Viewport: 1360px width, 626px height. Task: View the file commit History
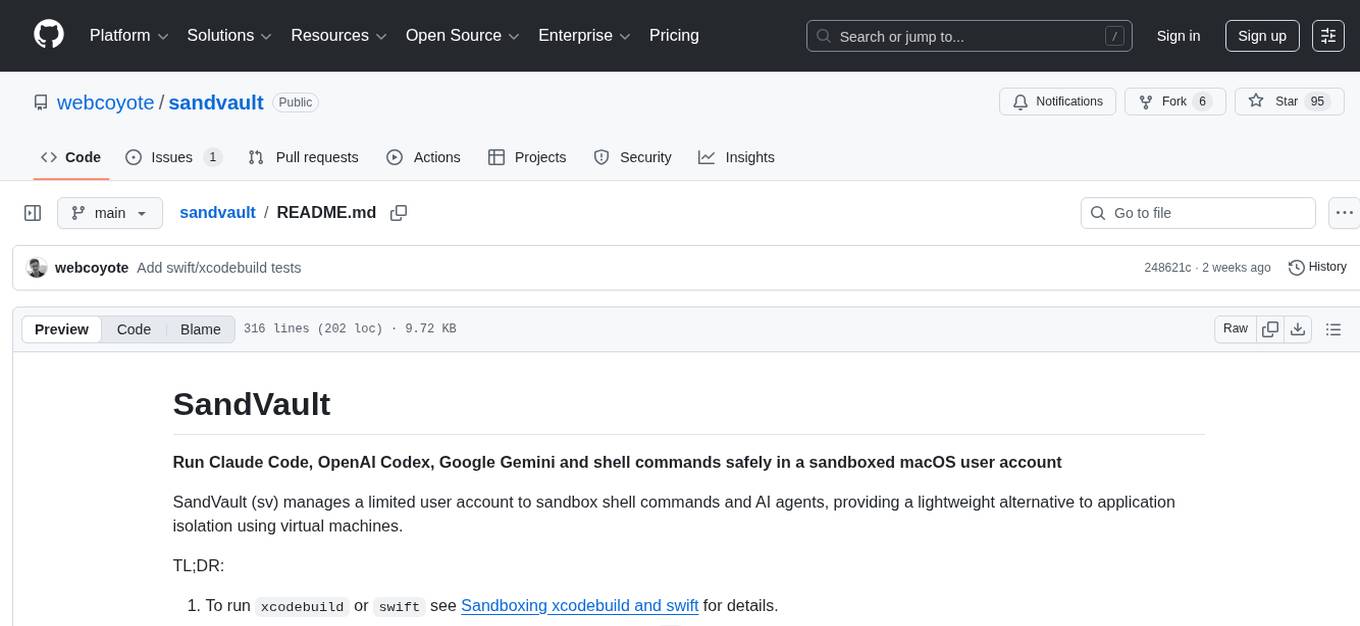point(1317,267)
